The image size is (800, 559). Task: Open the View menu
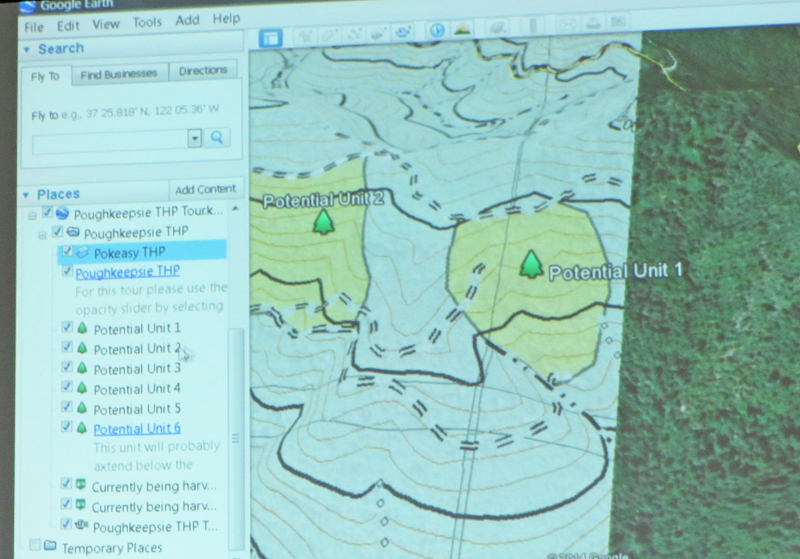pyautogui.click(x=106, y=24)
